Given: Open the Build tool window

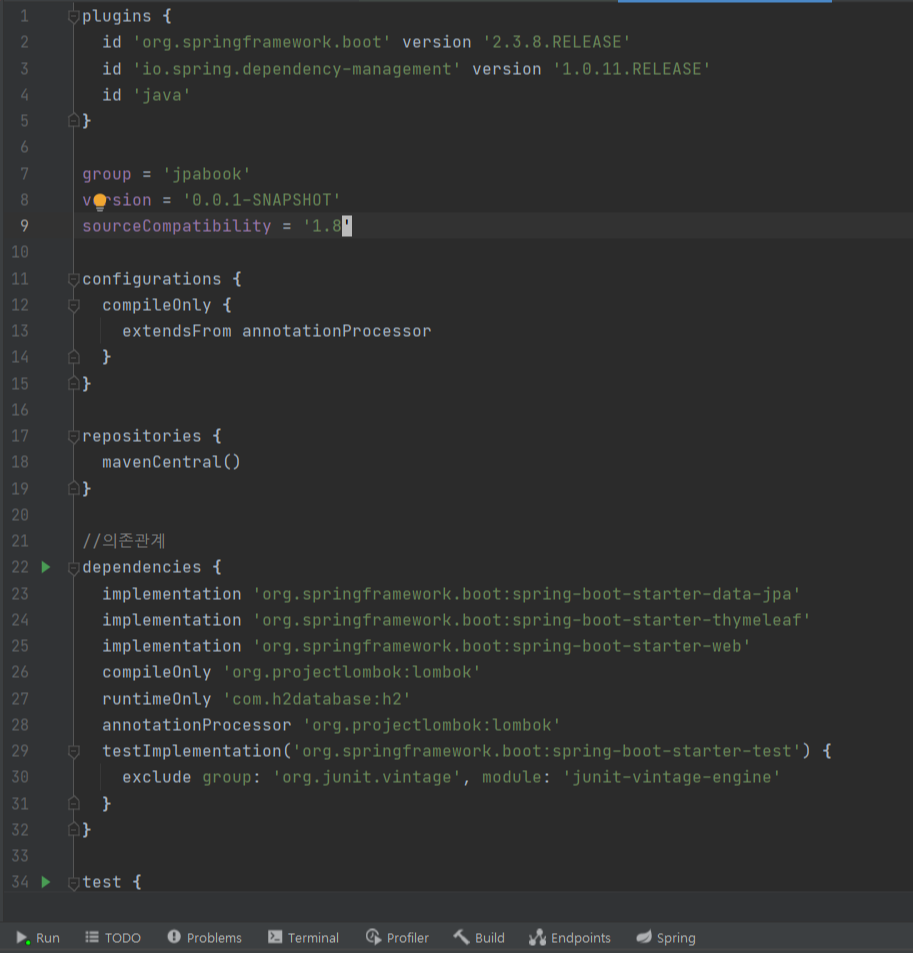Looking at the screenshot, I should (x=479, y=937).
